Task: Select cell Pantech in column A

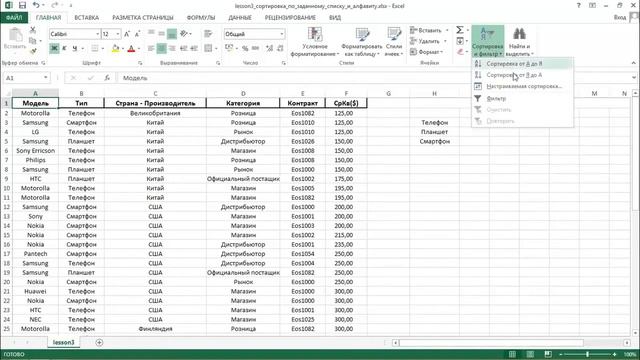Action: pyautogui.click(x=36, y=254)
